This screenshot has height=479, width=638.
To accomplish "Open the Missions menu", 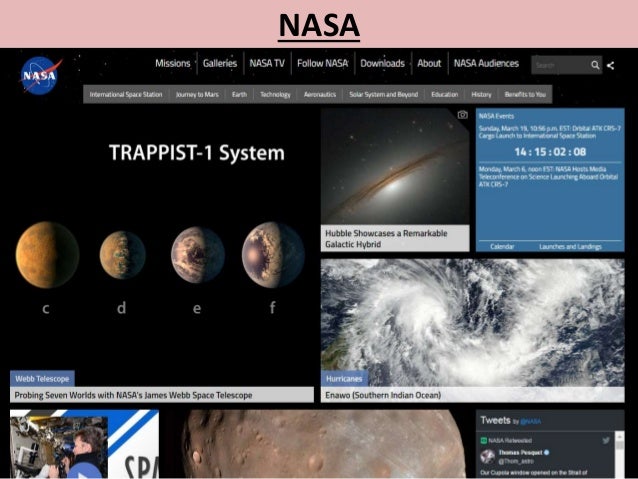I will (x=173, y=63).
